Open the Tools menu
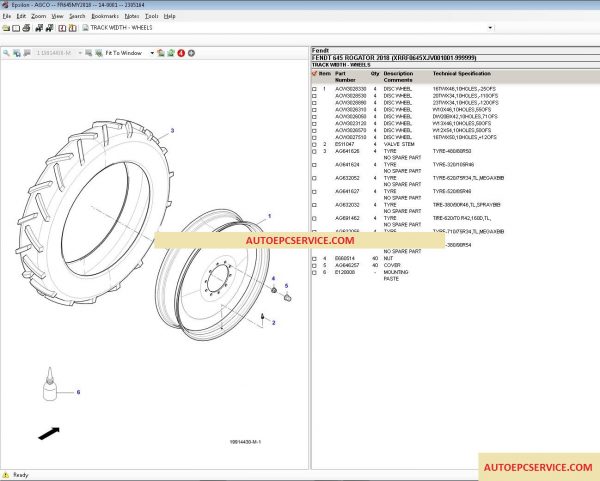Screen dimensions: 600x481 tap(152, 16)
